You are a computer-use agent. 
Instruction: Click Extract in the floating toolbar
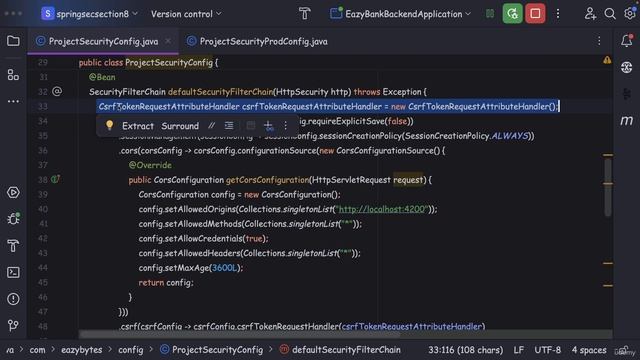(138, 126)
